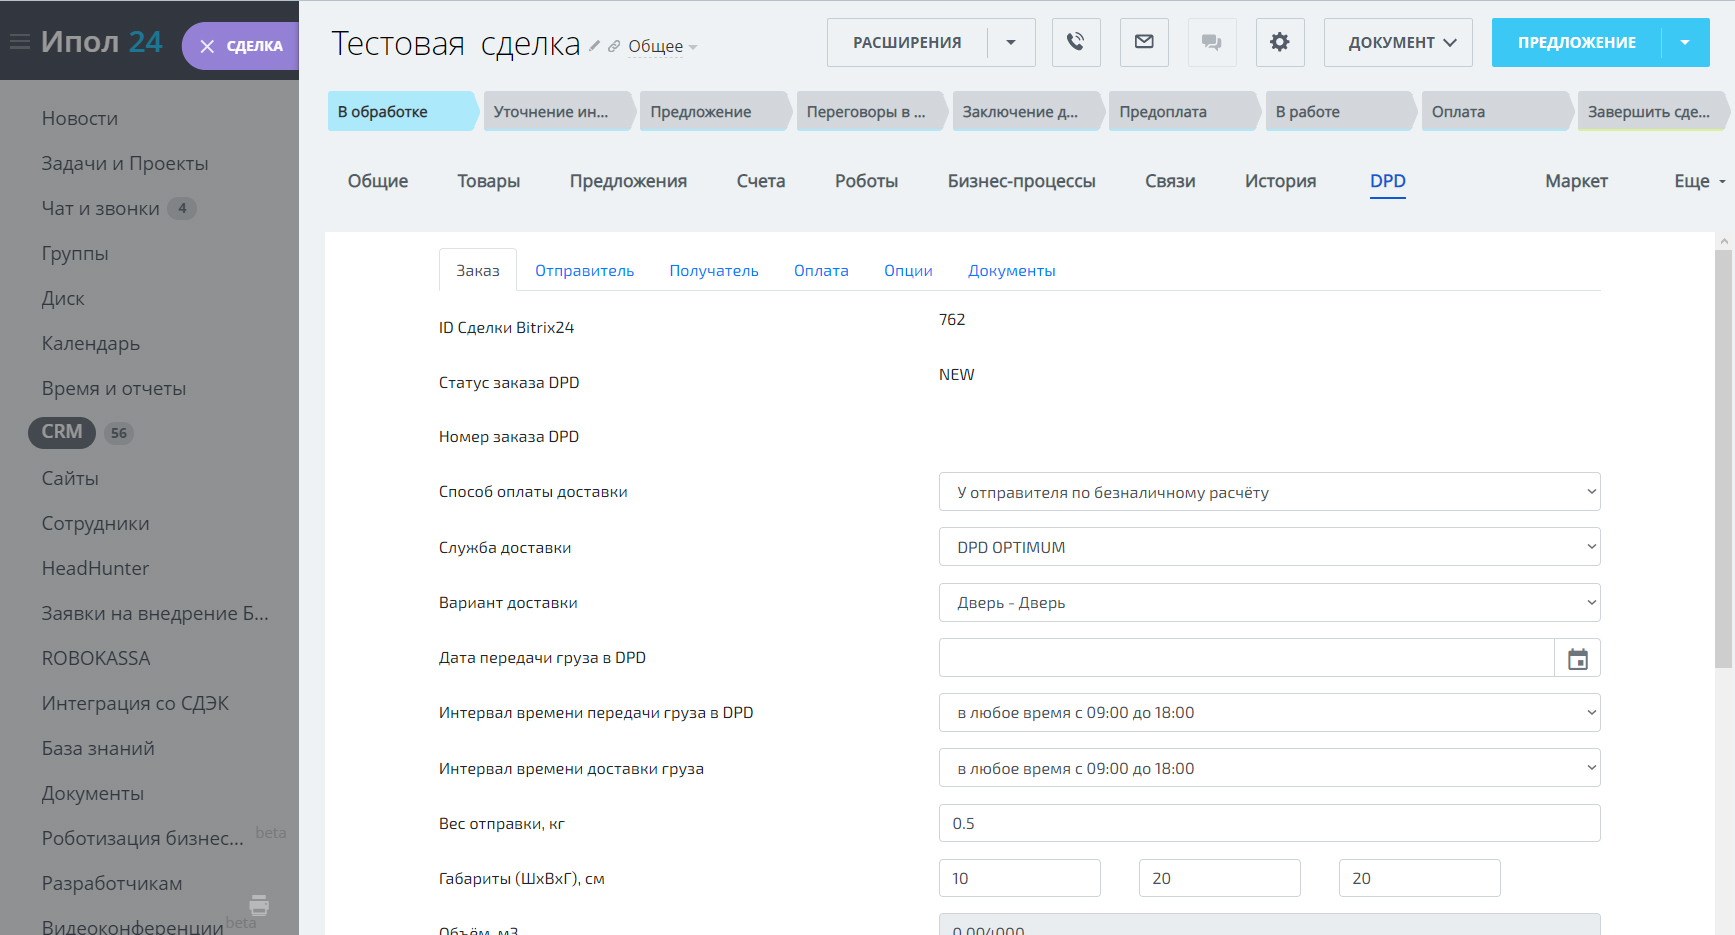Switch to the Бизнес-процессы tab
This screenshot has width=1735, height=935.
point(1021,181)
